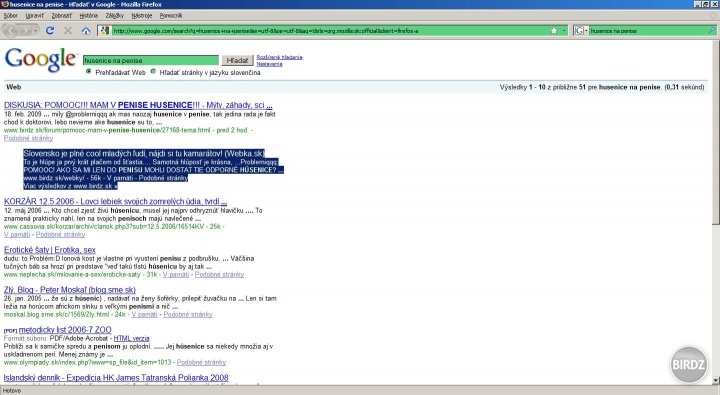Click the Google search query field
Screen dimensions: 720x395
tap(151, 60)
